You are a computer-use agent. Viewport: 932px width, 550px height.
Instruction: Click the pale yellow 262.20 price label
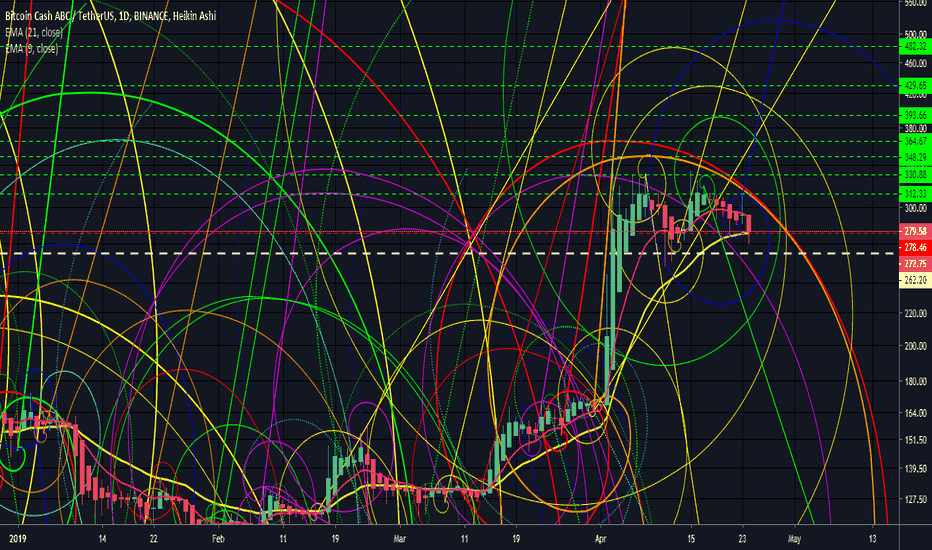pos(915,280)
